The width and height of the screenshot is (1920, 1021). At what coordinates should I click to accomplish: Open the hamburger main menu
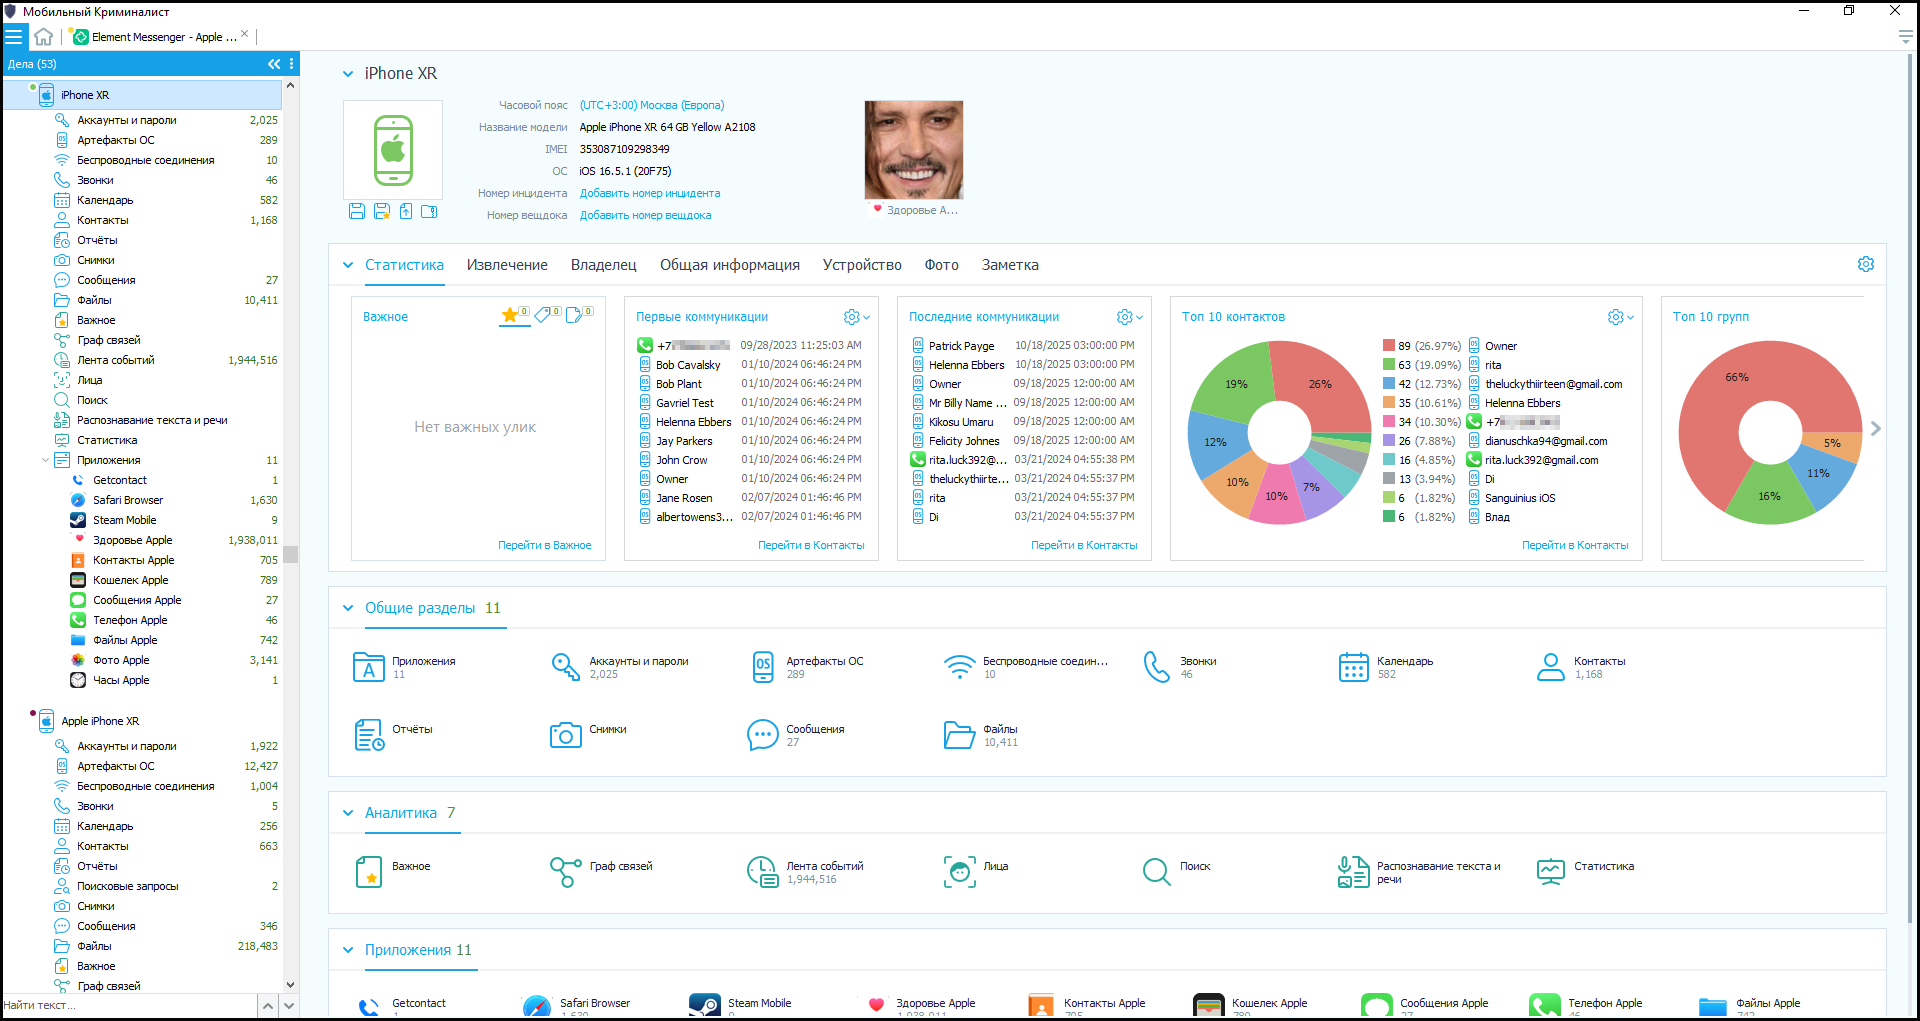(14, 37)
